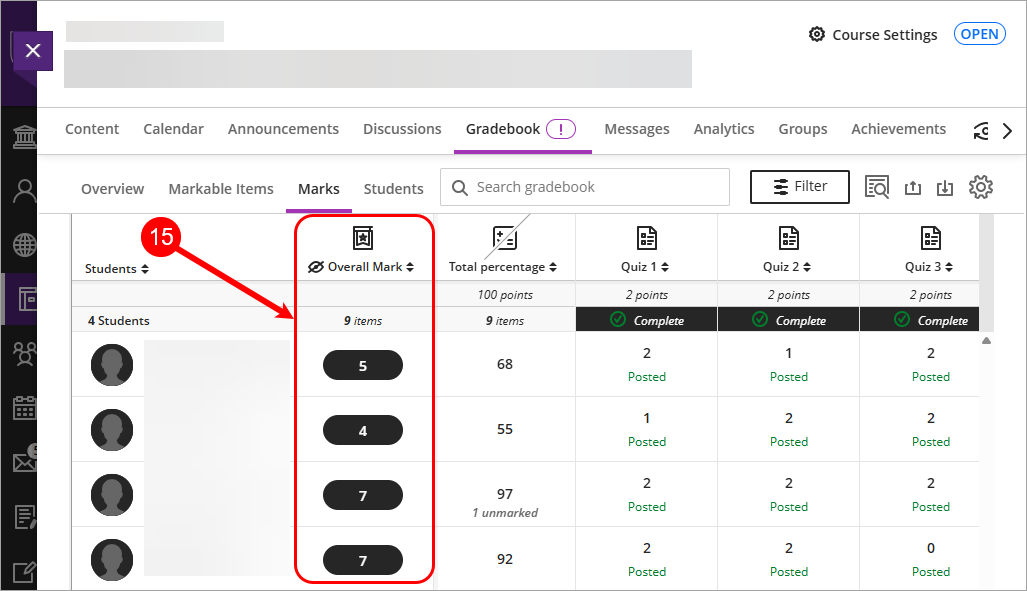Toggle Overall Mark hidden eye icon
Viewport: 1027px width, 591px height.
(x=316, y=267)
